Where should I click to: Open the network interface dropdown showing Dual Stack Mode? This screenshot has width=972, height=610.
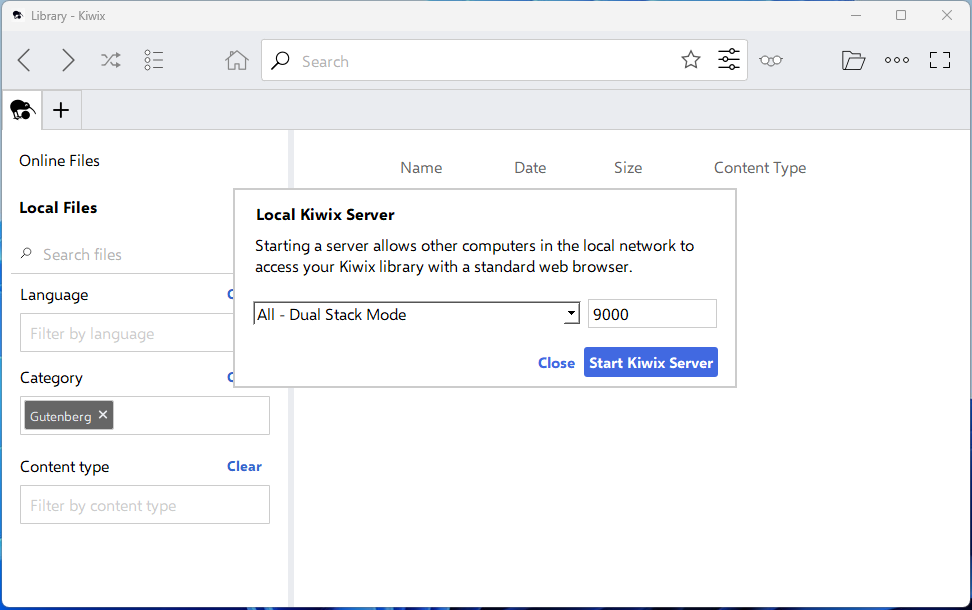(571, 313)
